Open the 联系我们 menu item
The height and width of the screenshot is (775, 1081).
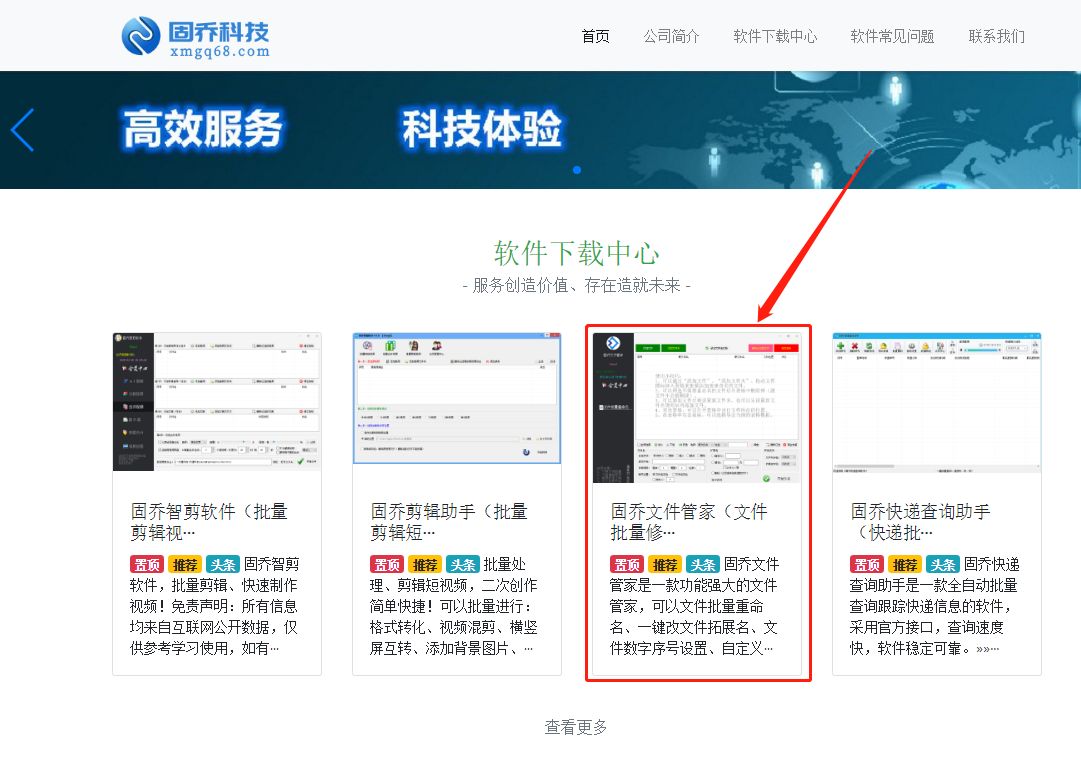click(996, 36)
